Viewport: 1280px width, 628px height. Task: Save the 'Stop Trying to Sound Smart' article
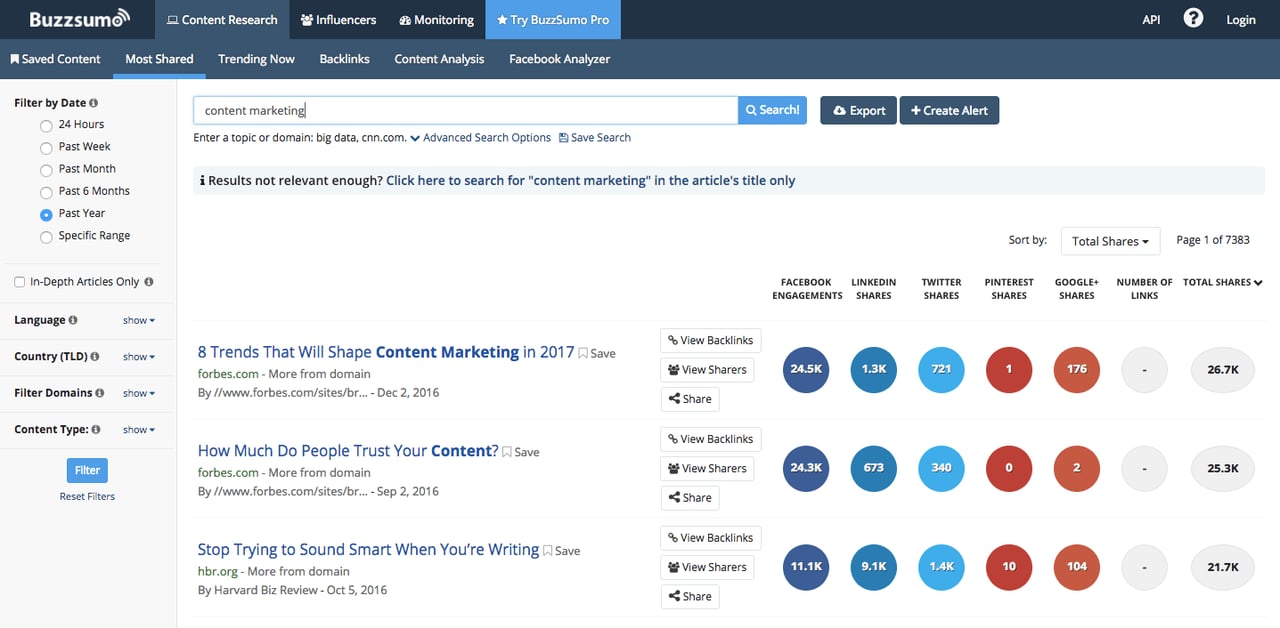pyautogui.click(x=562, y=551)
